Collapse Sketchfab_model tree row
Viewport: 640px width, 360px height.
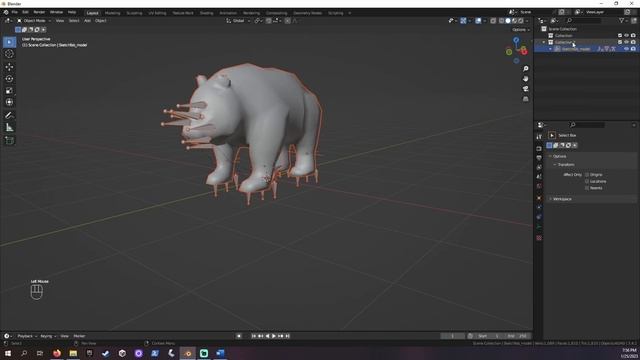pos(550,49)
